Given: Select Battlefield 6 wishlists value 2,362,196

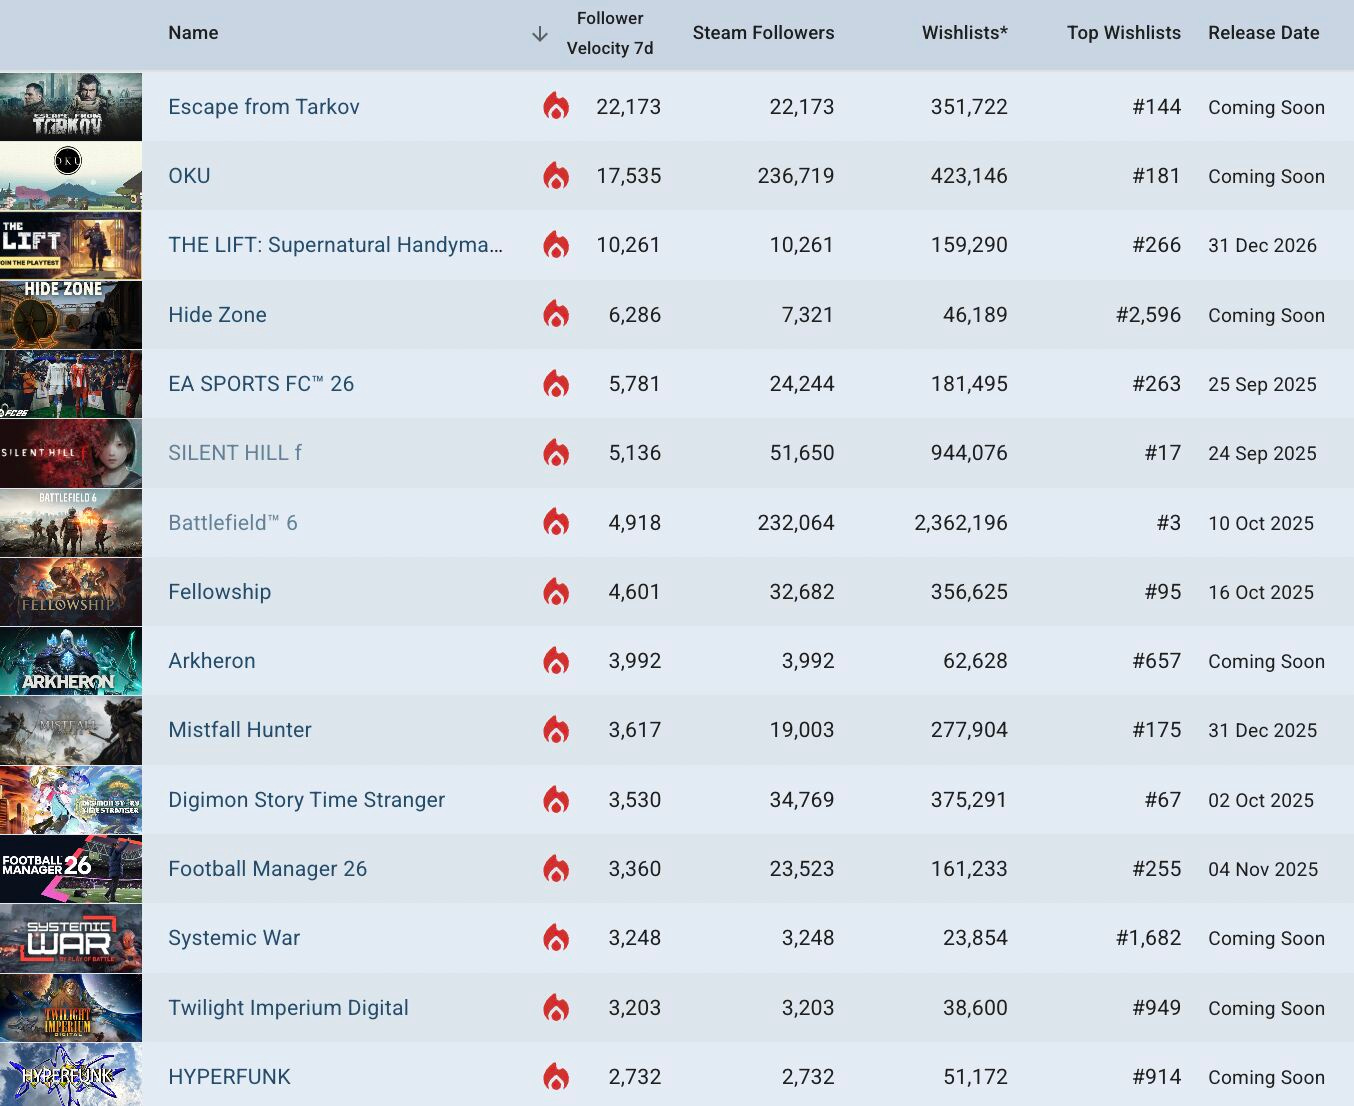Looking at the screenshot, I should pyautogui.click(x=961, y=523).
